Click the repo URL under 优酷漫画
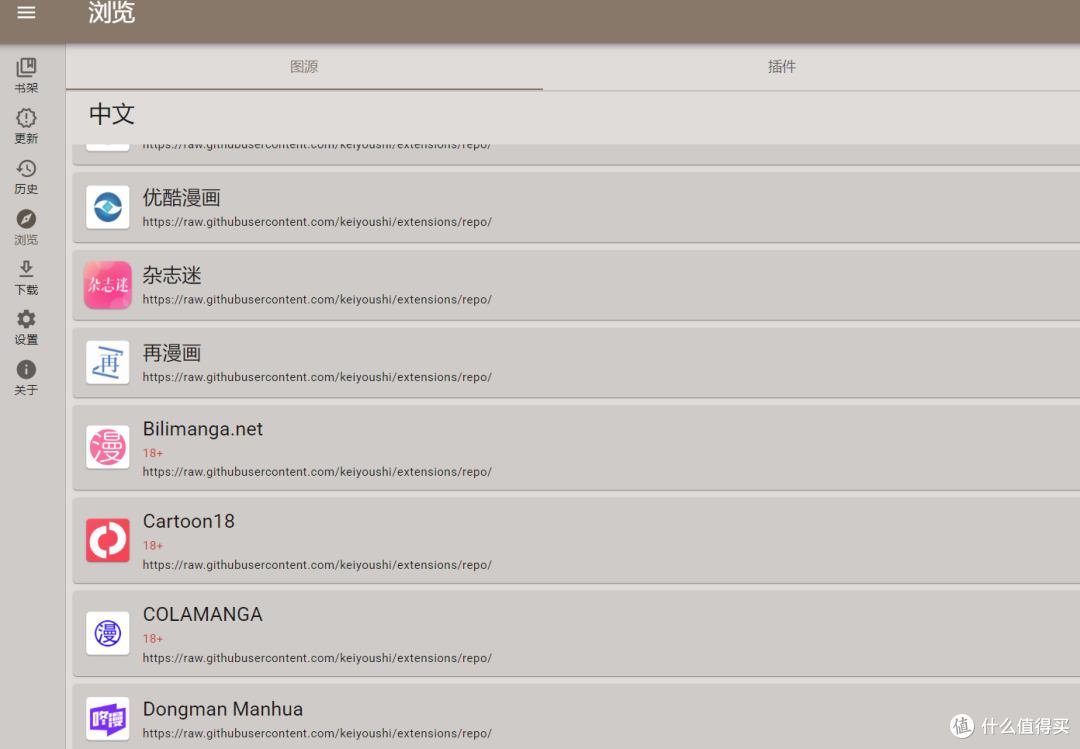Viewport: 1080px width, 749px height. (317, 222)
